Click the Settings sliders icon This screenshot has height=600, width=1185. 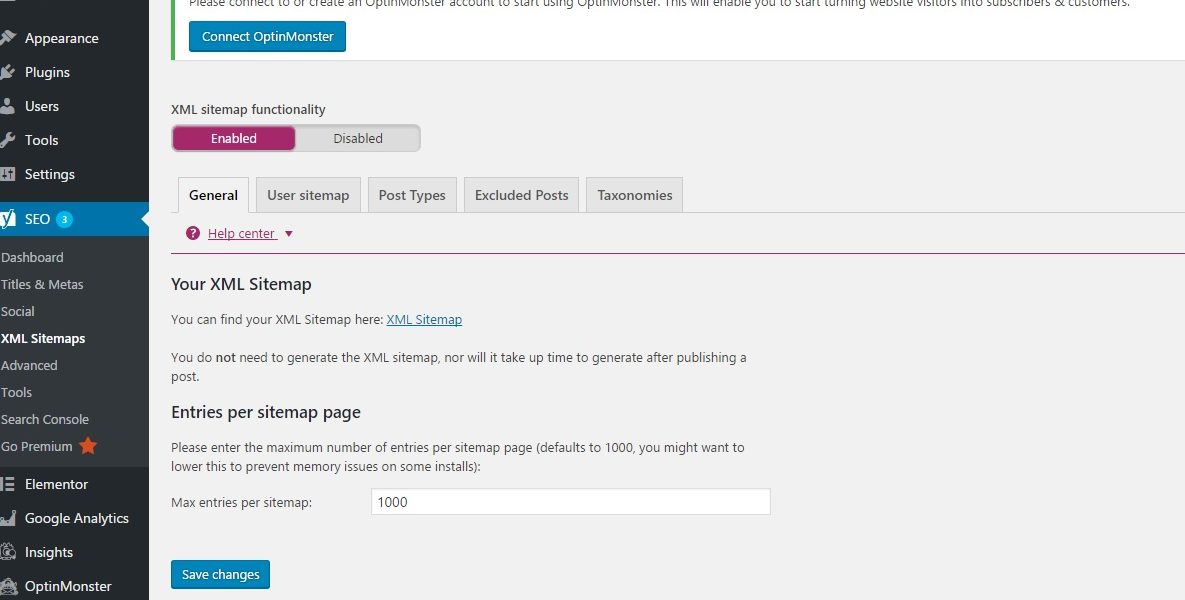pos(8,174)
